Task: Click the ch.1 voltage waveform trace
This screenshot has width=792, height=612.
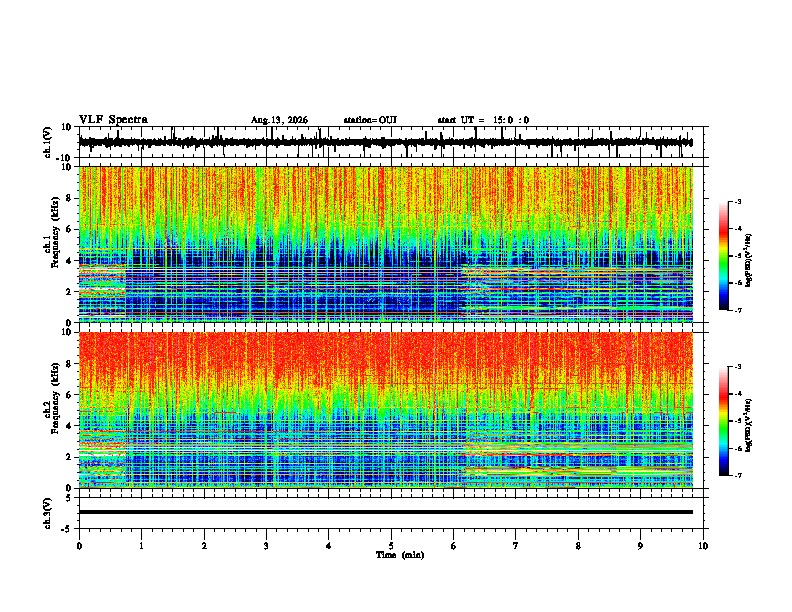Action: (x=385, y=142)
